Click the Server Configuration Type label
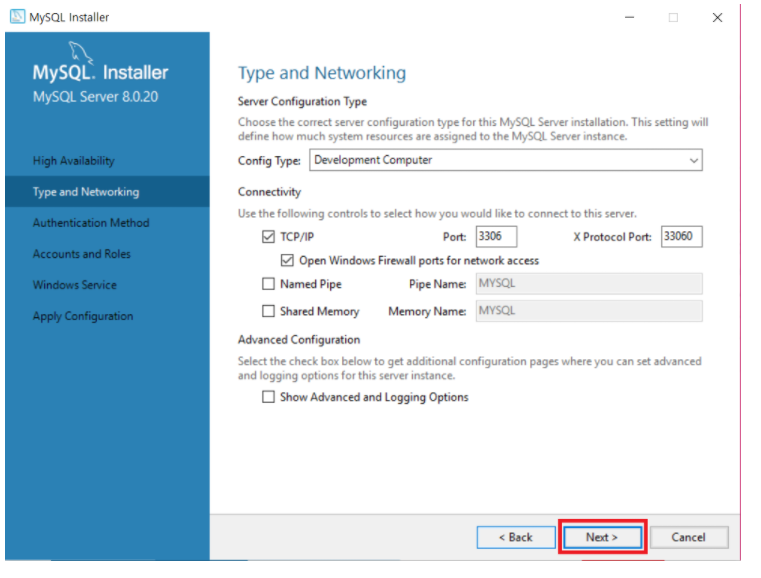This screenshot has width=761, height=578. coord(302,101)
